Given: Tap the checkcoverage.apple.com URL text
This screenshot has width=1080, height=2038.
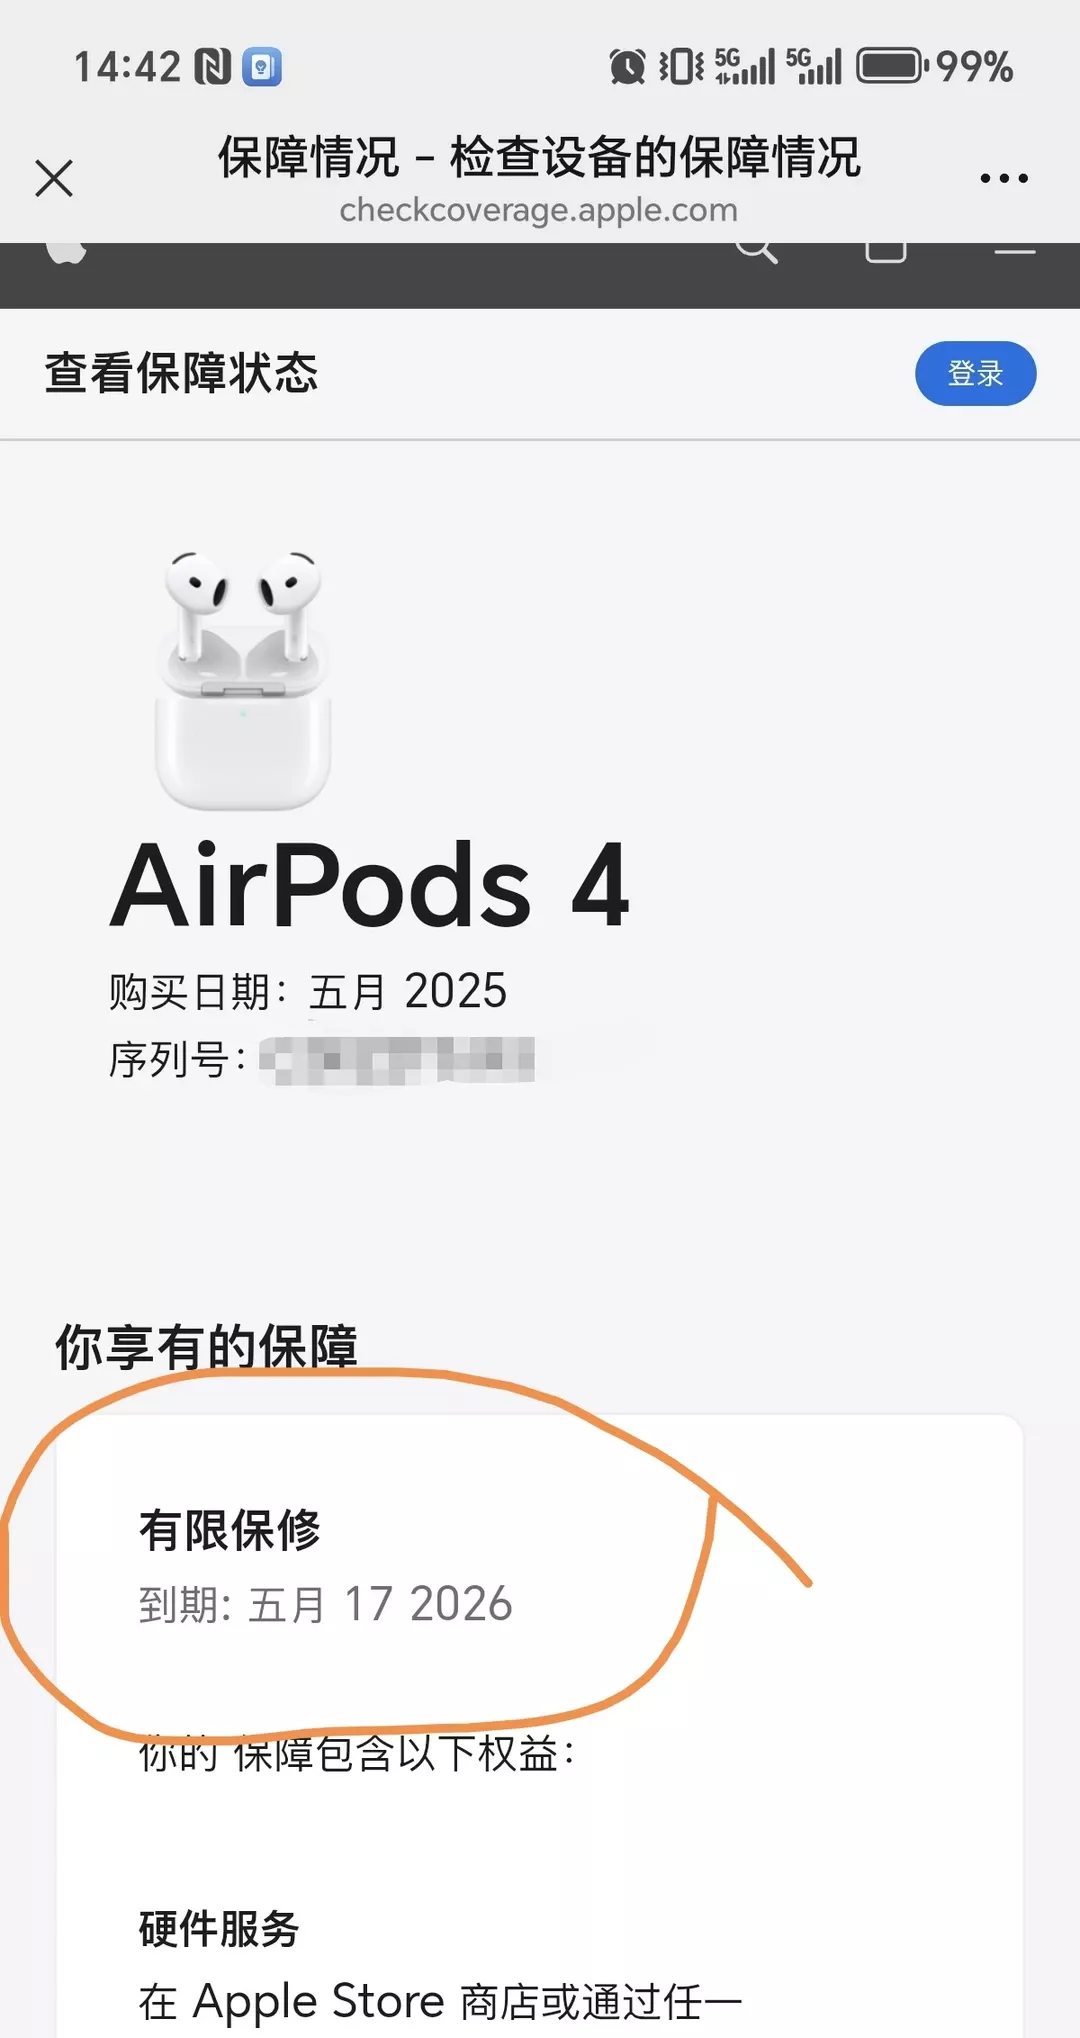Looking at the screenshot, I should pyautogui.click(x=538, y=210).
